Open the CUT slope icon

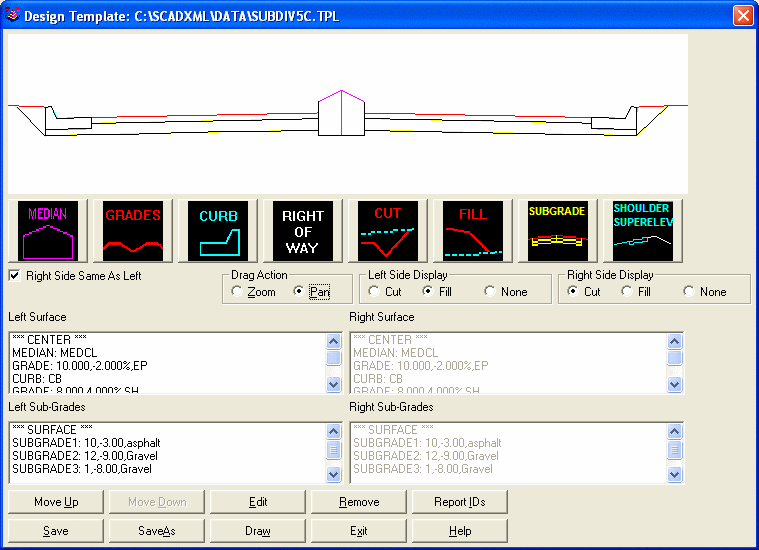(388, 231)
